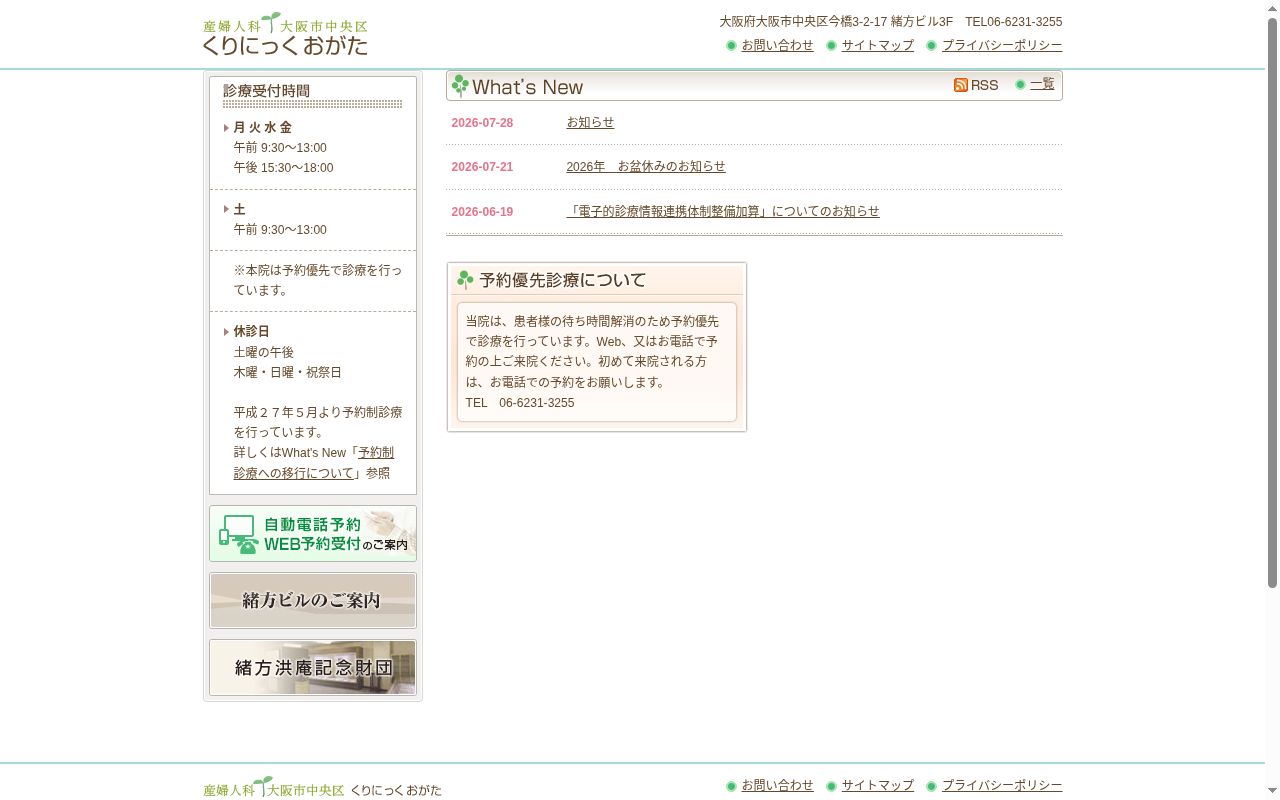This screenshot has width=1280, height=800.
Task: Open the お知らせ news item dated 2026-07-28
Action: coord(590,122)
